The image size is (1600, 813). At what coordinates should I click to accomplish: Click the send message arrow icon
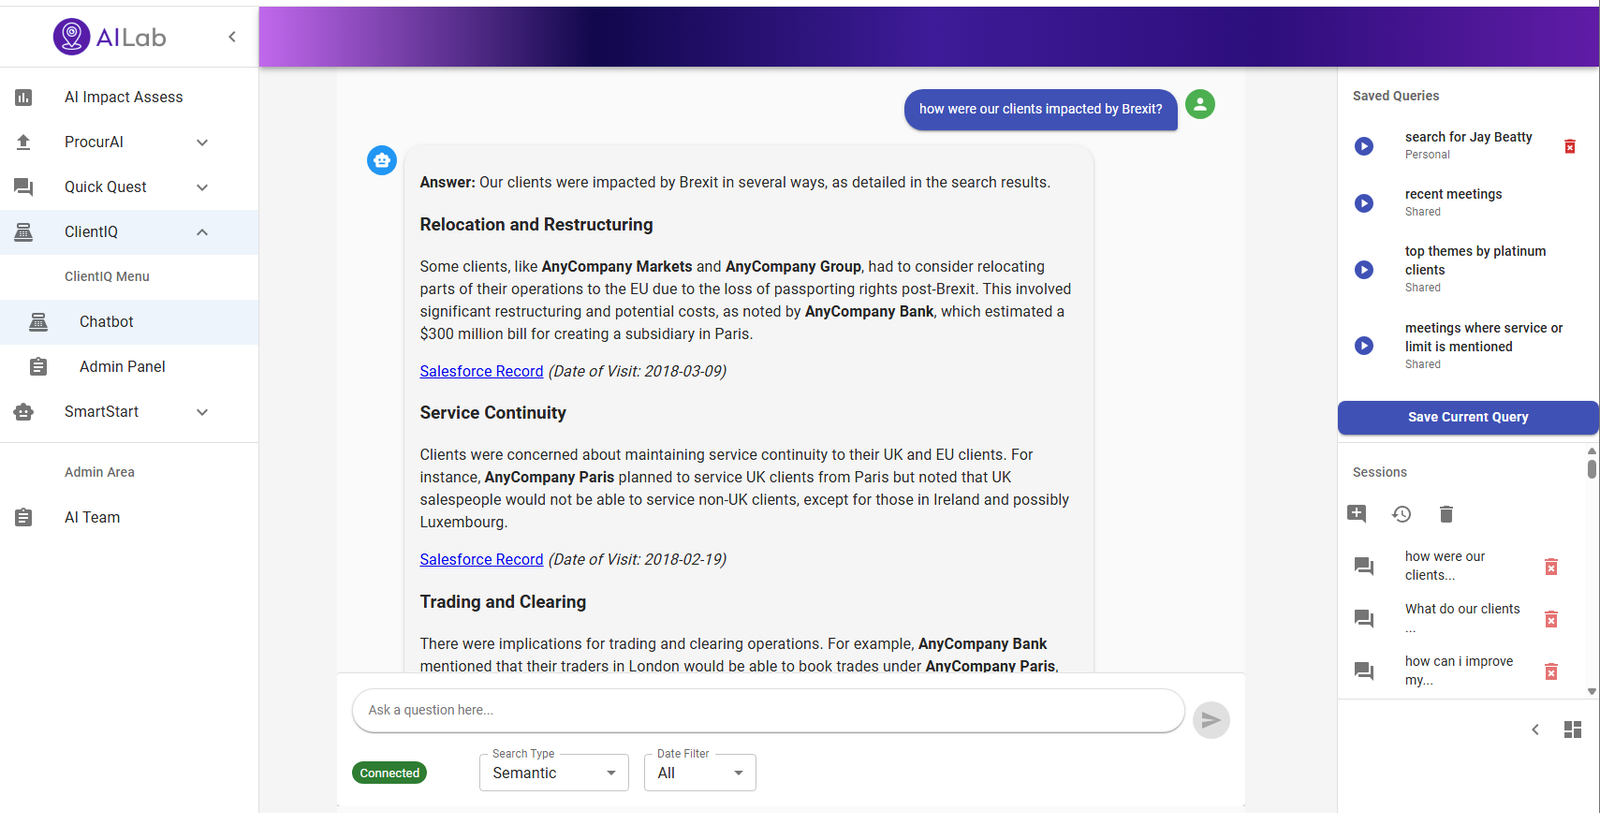coord(1210,720)
